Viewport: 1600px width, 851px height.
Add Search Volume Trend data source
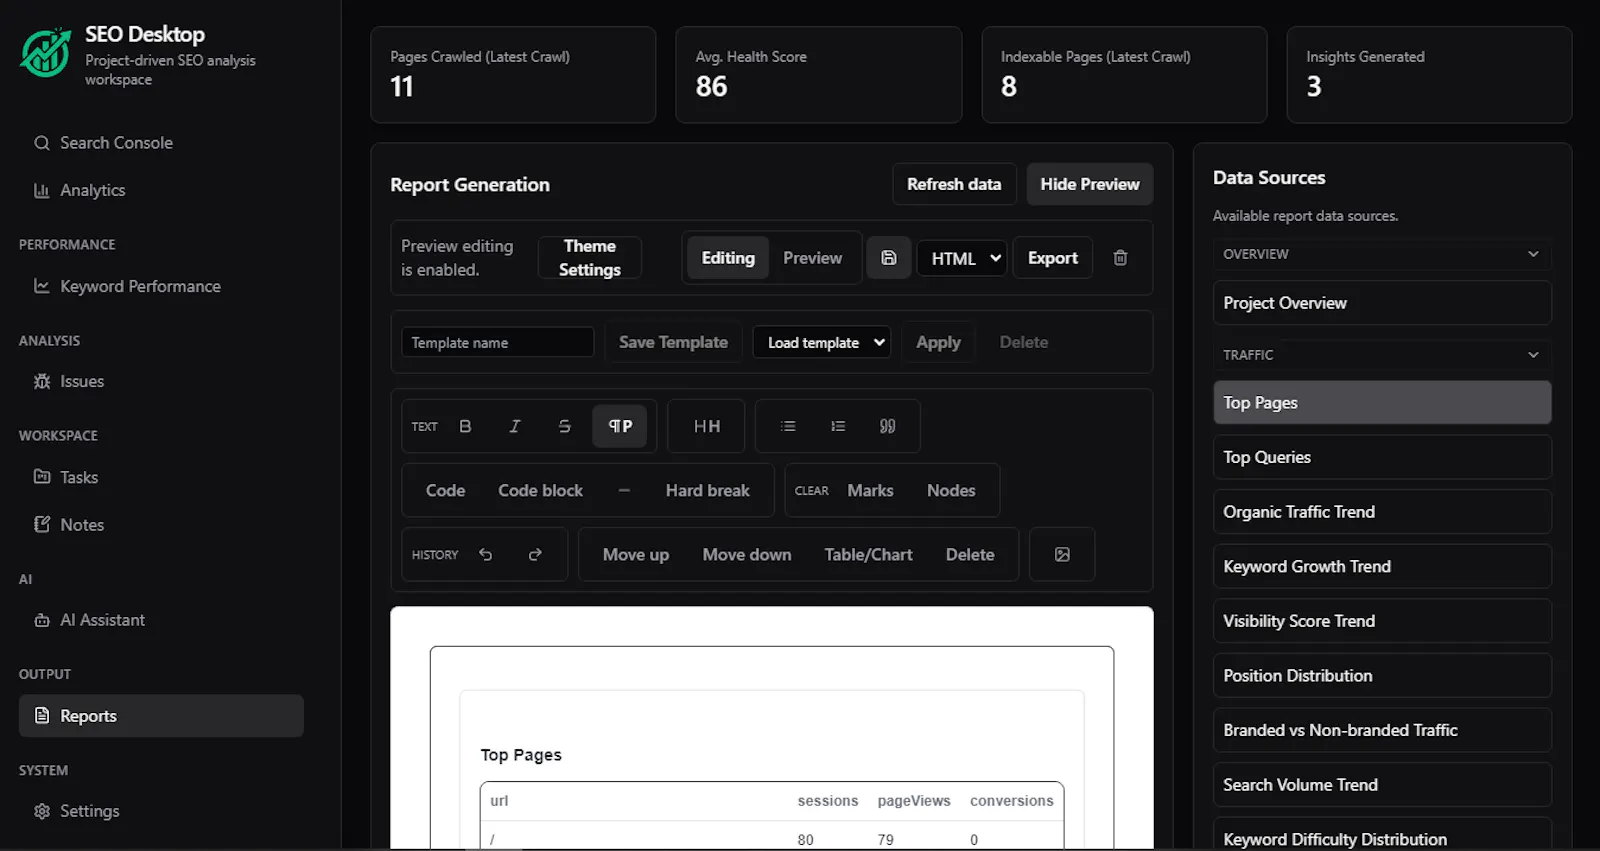click(1382, 785)
